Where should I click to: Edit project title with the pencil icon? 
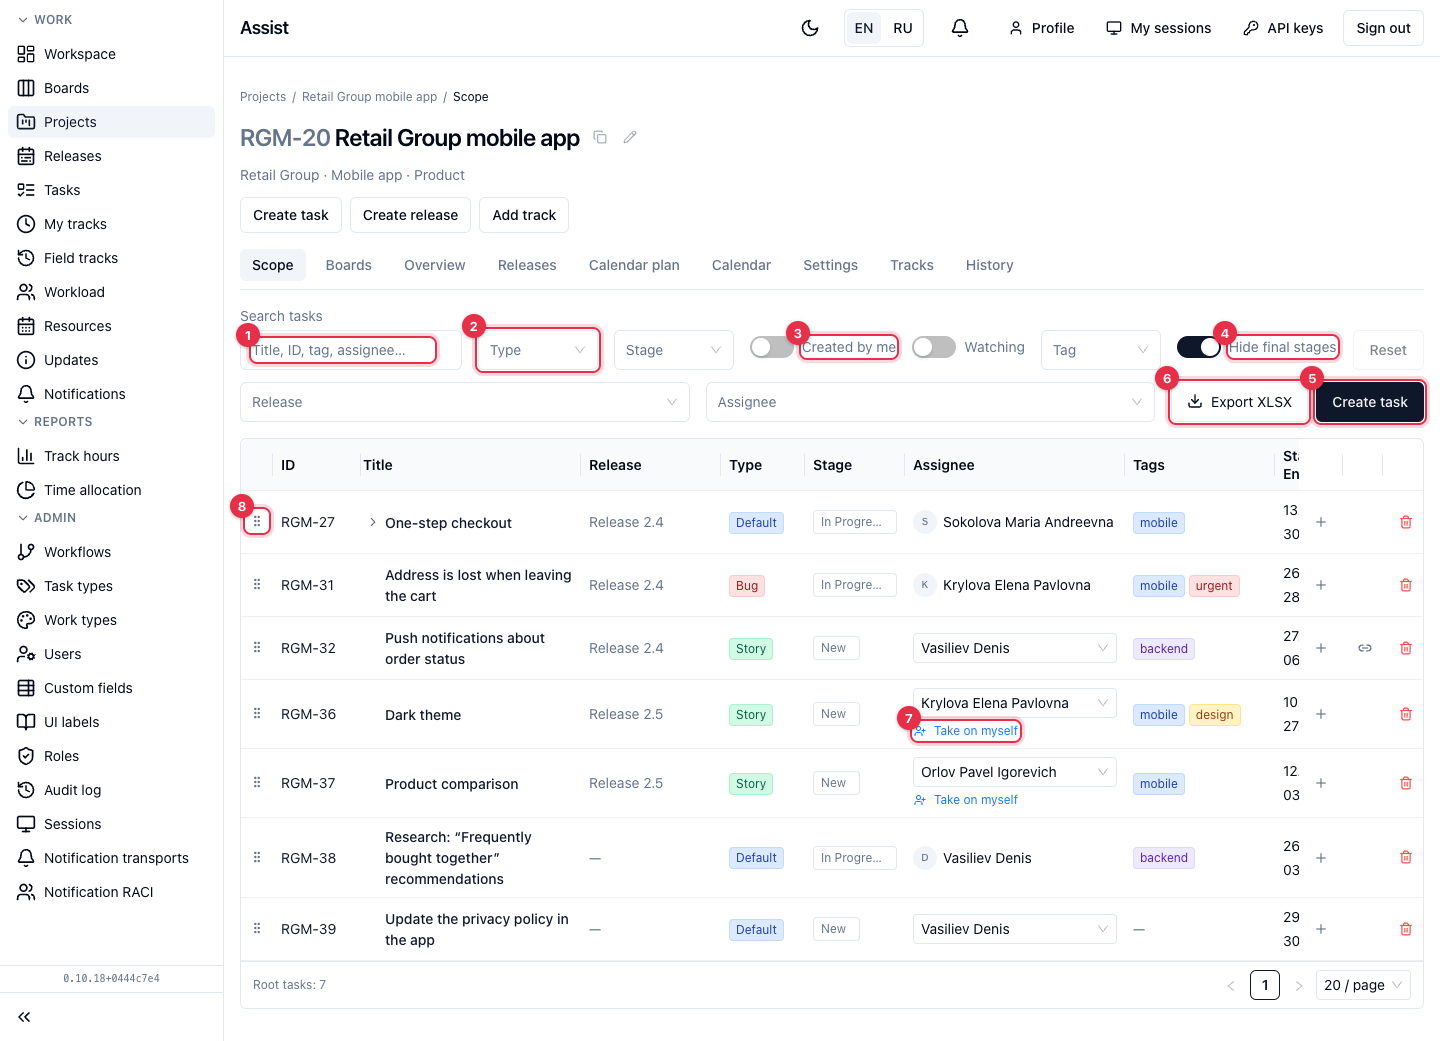pos(630,137)
